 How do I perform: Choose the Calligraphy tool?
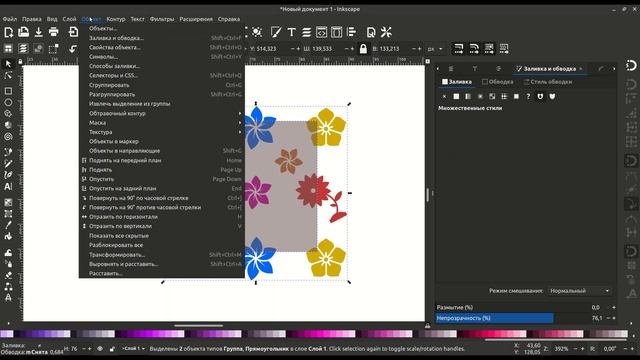click(x=8, y=175)
